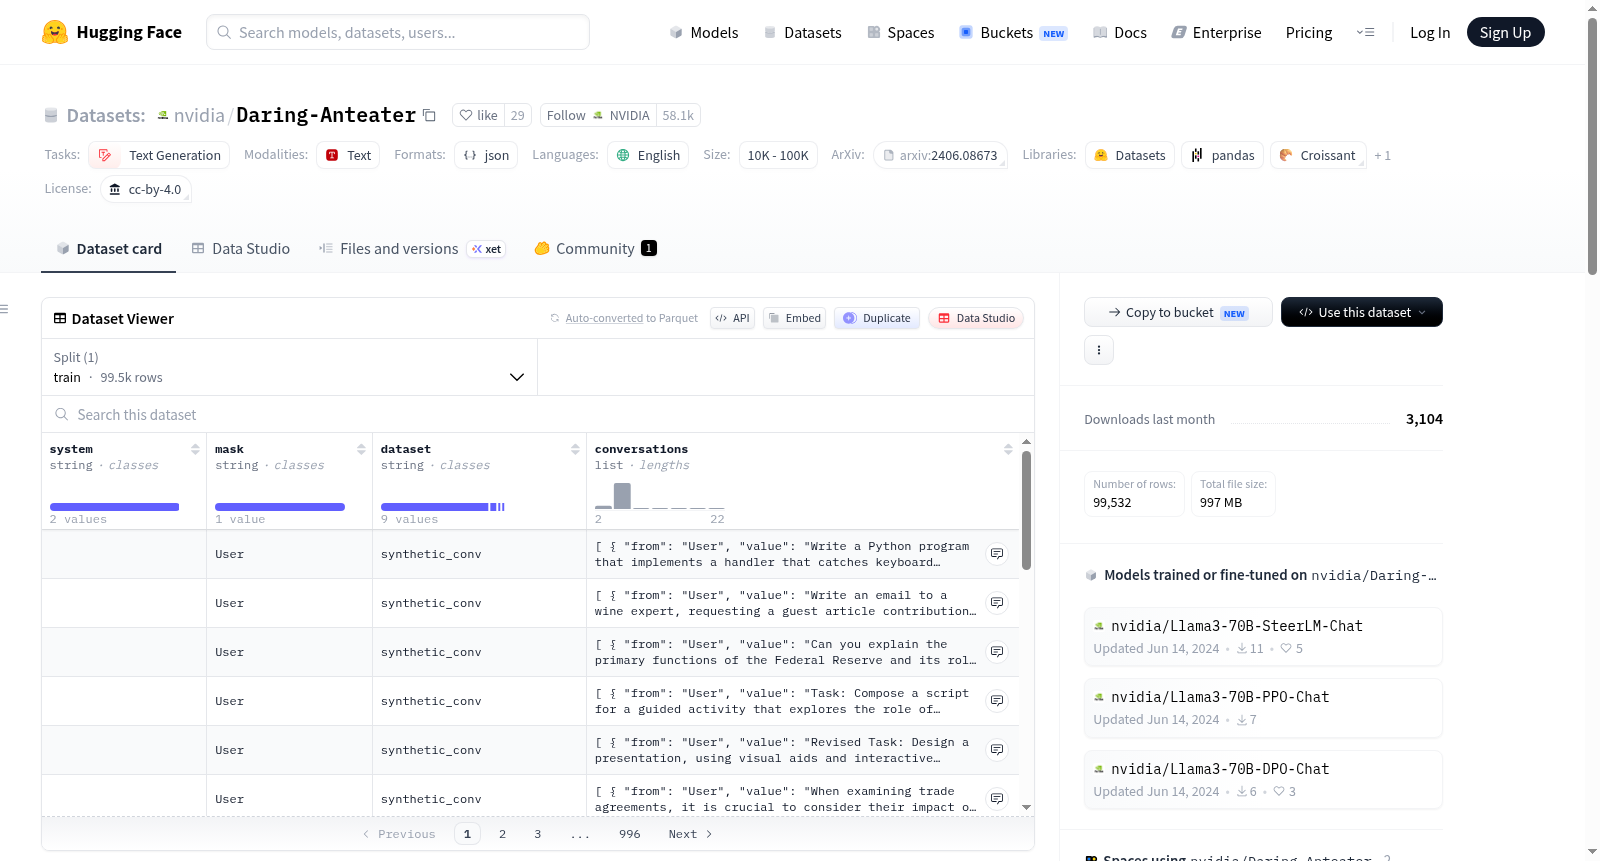Image resolution: width=1600 pixels, height=861 pixels.
Task: Open more options three-dot button
Action: click(1099, 350)
